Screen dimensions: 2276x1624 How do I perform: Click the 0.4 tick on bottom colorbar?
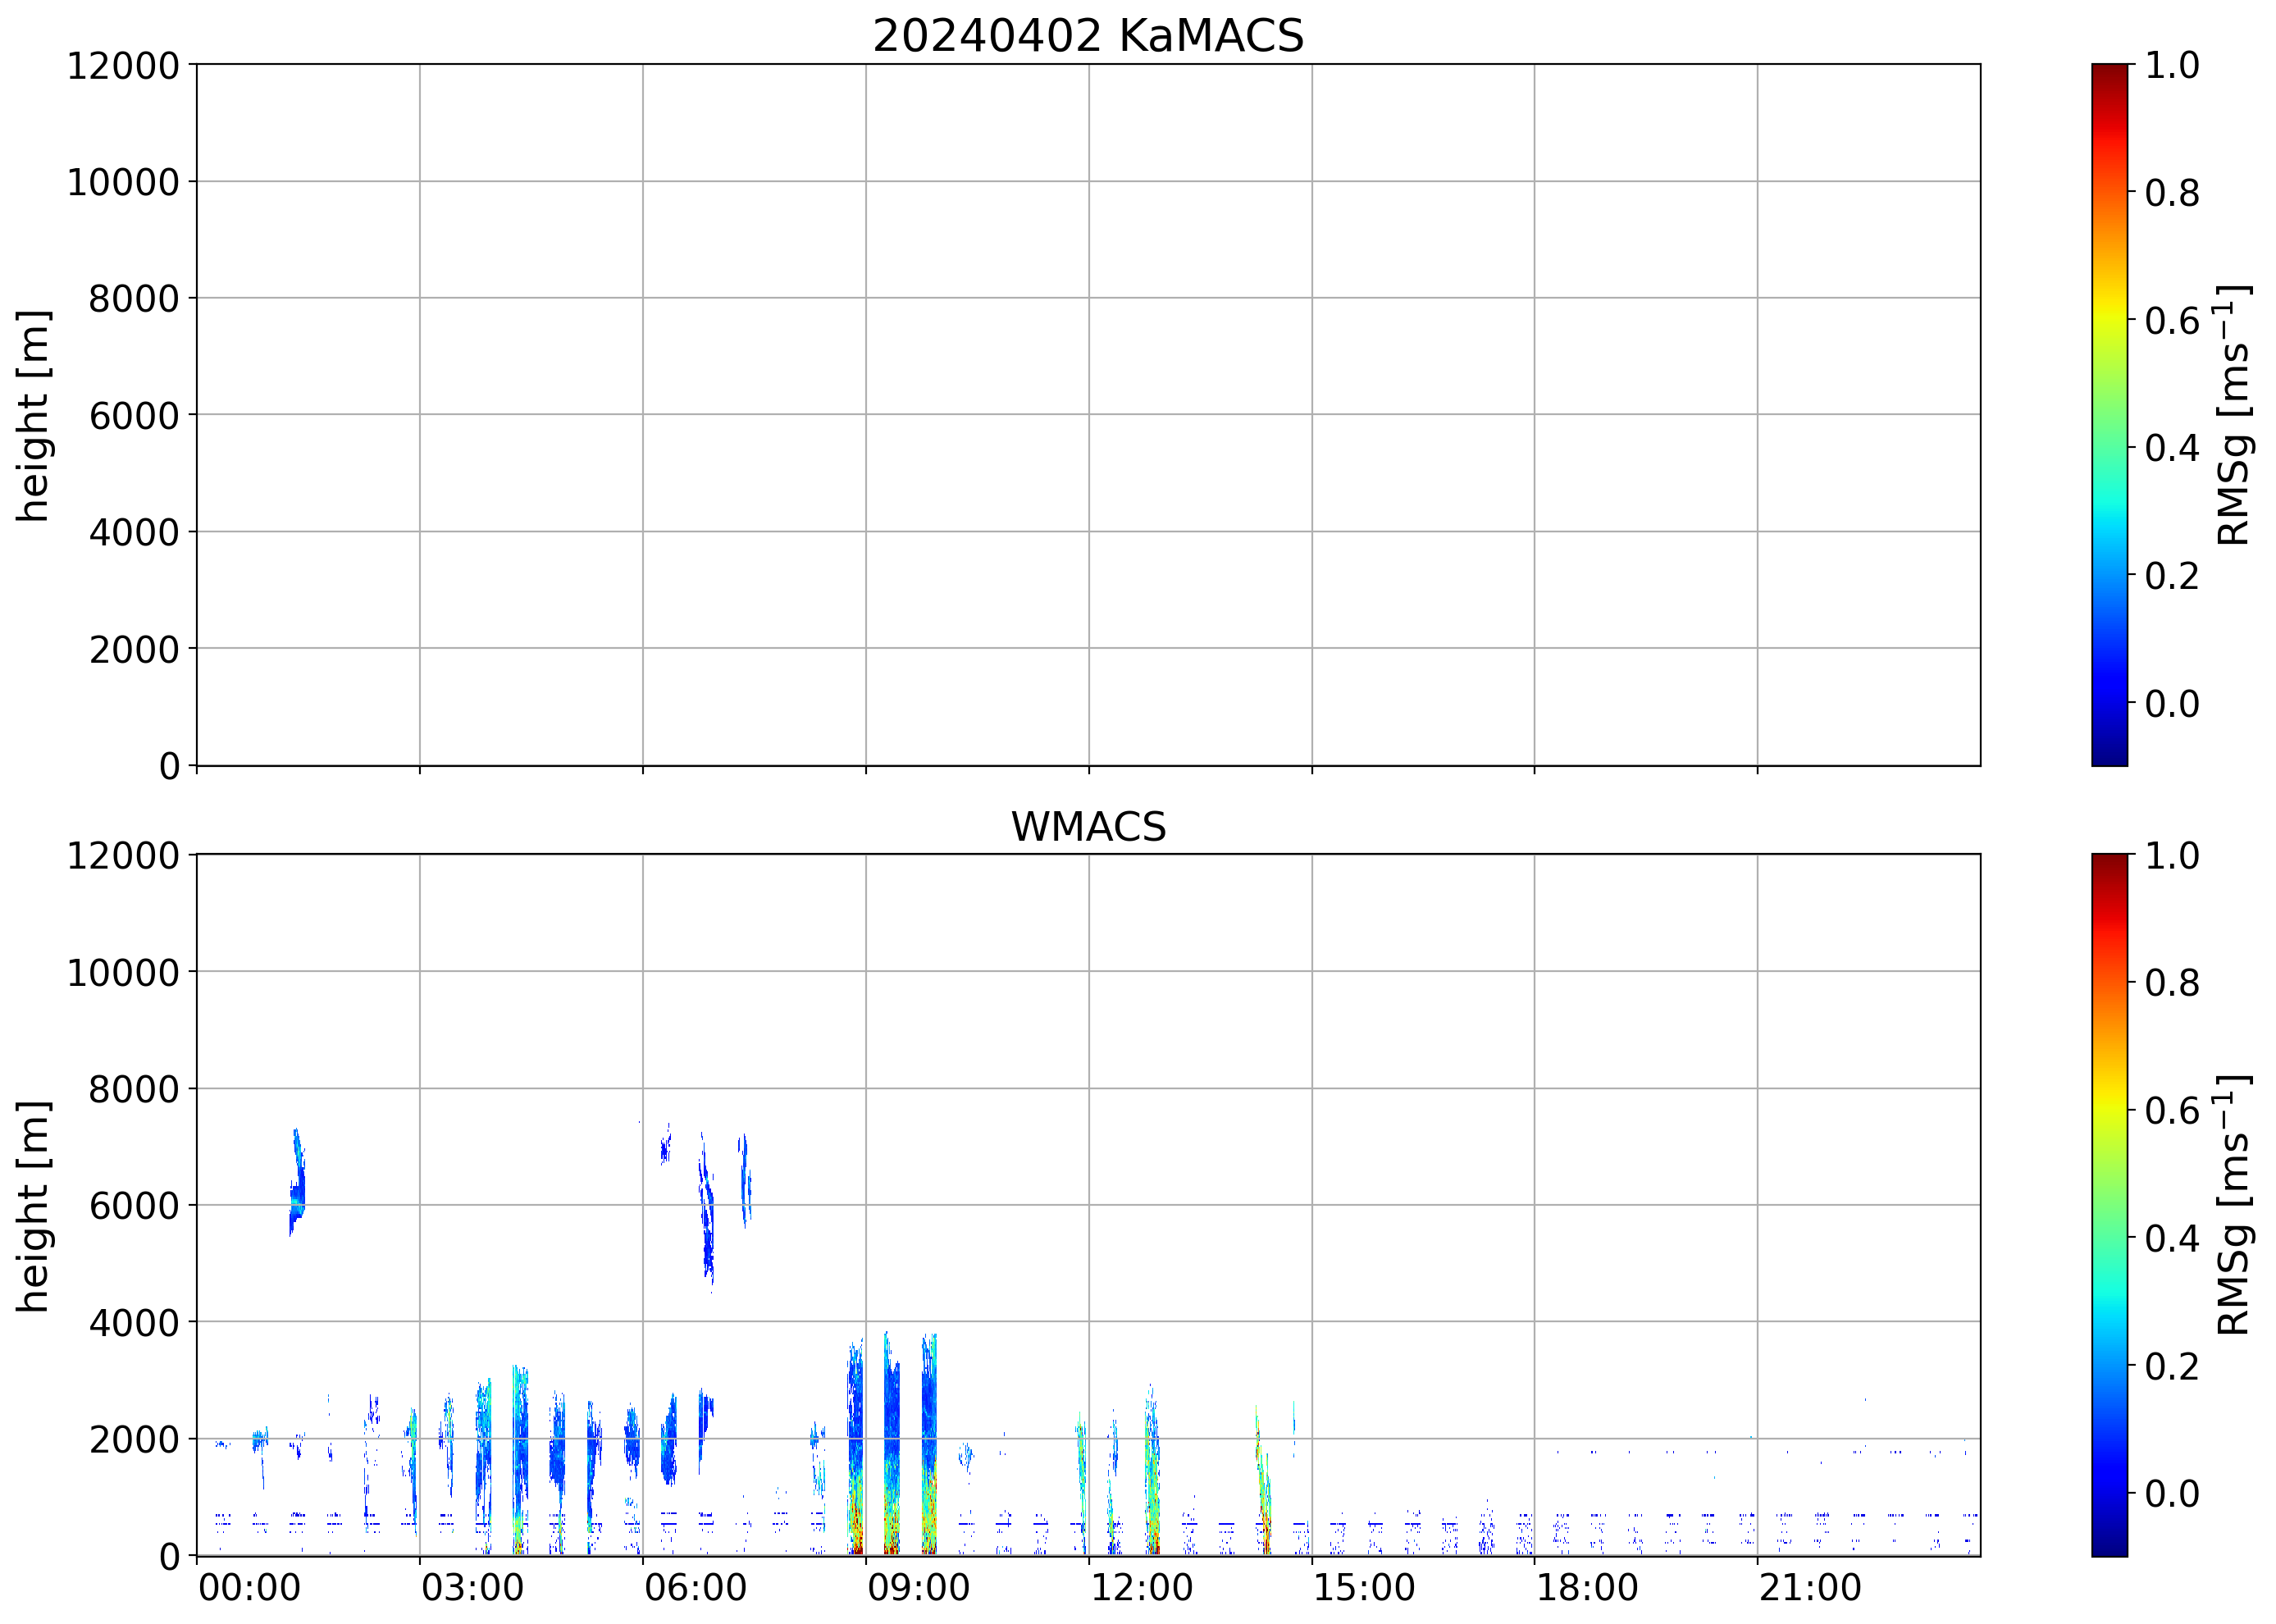(x=2171, y=1239)
